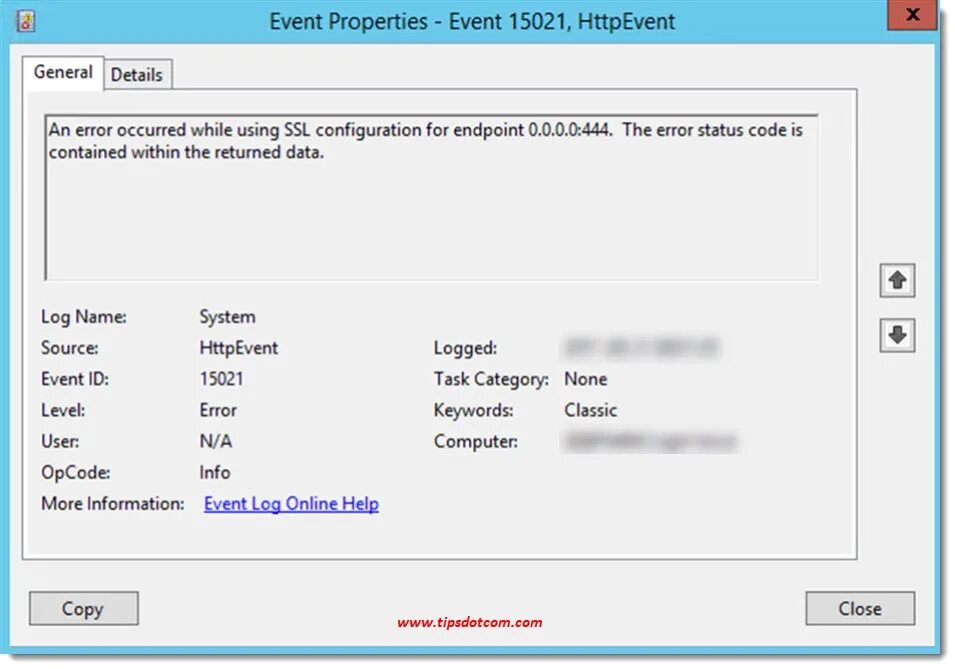Click the More Information label

coord(113,504)
